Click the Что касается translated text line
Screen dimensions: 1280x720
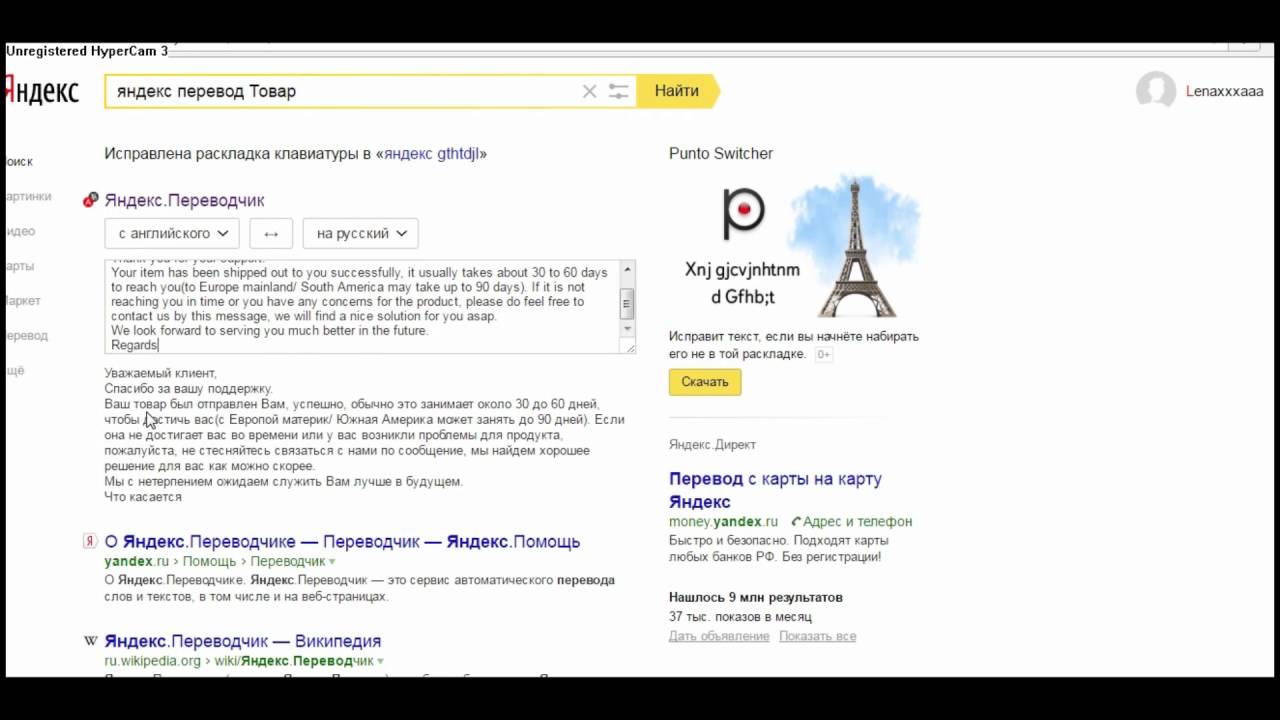143,497
